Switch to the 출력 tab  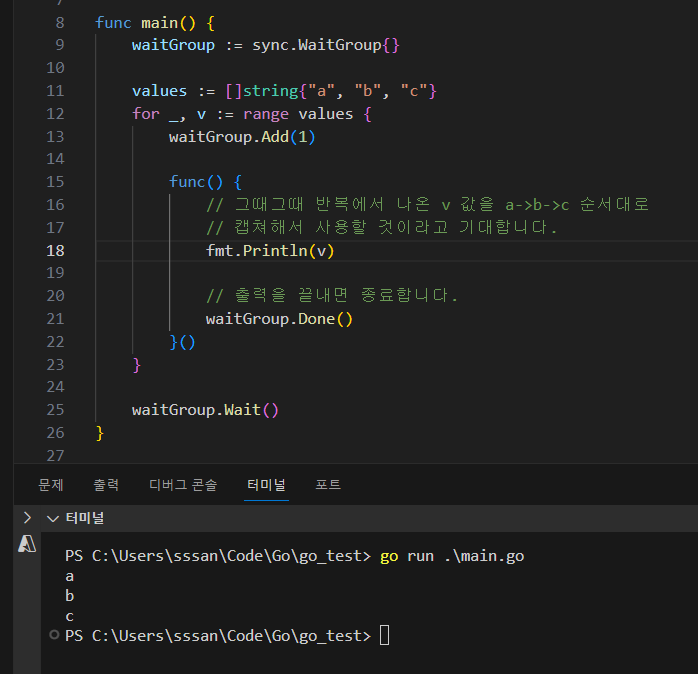pyautogui.click(x=106, y=485)
